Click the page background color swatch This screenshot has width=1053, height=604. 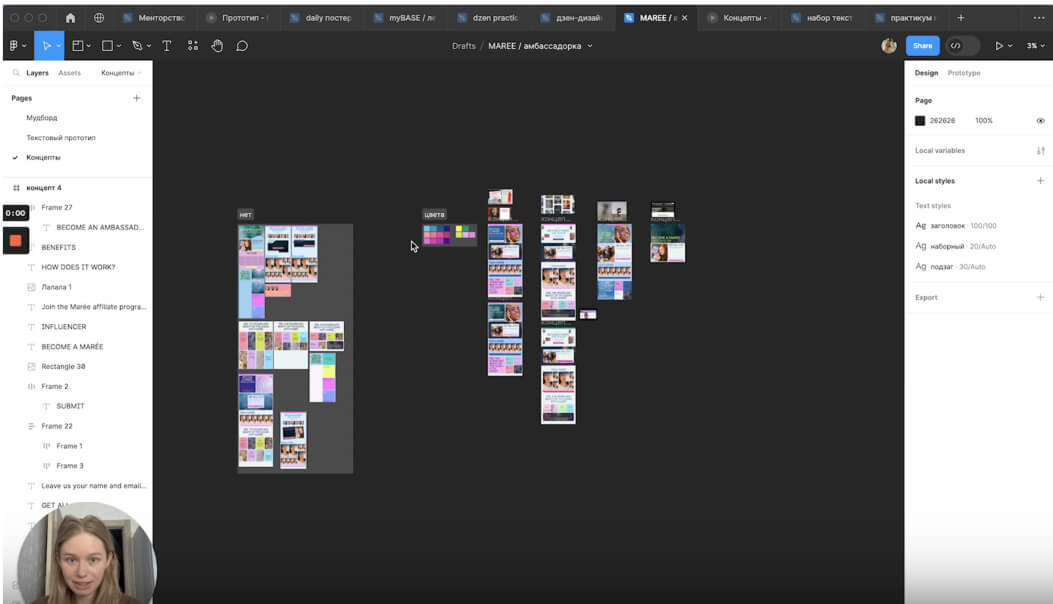pos(920,121)
